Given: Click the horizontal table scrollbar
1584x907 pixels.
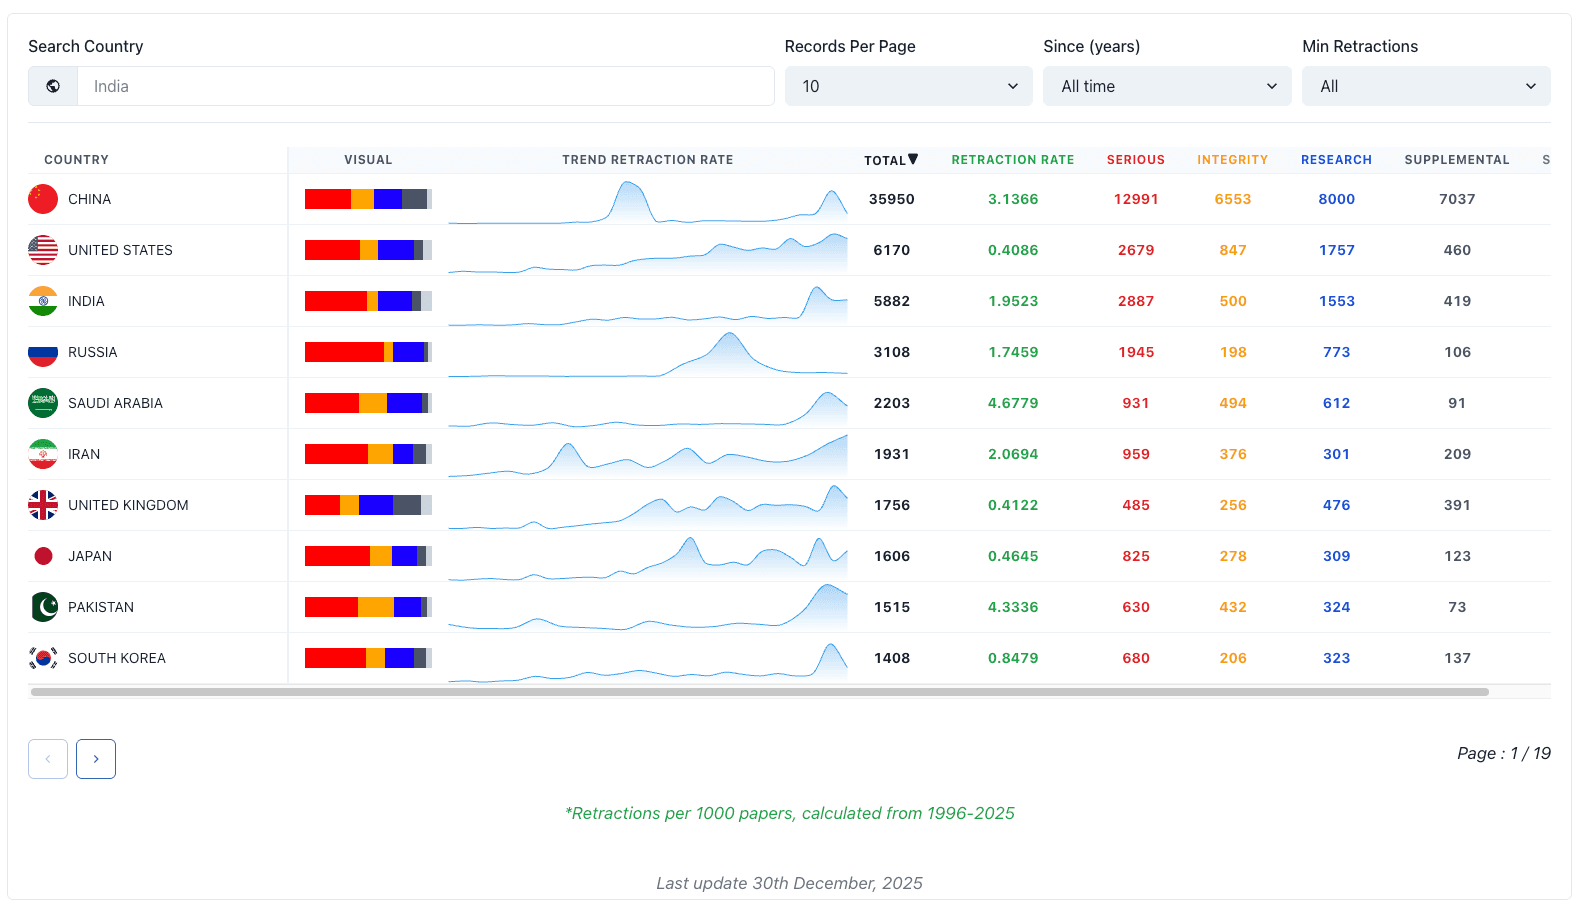Looking at the screenshot, I should [x=760, y=692].
